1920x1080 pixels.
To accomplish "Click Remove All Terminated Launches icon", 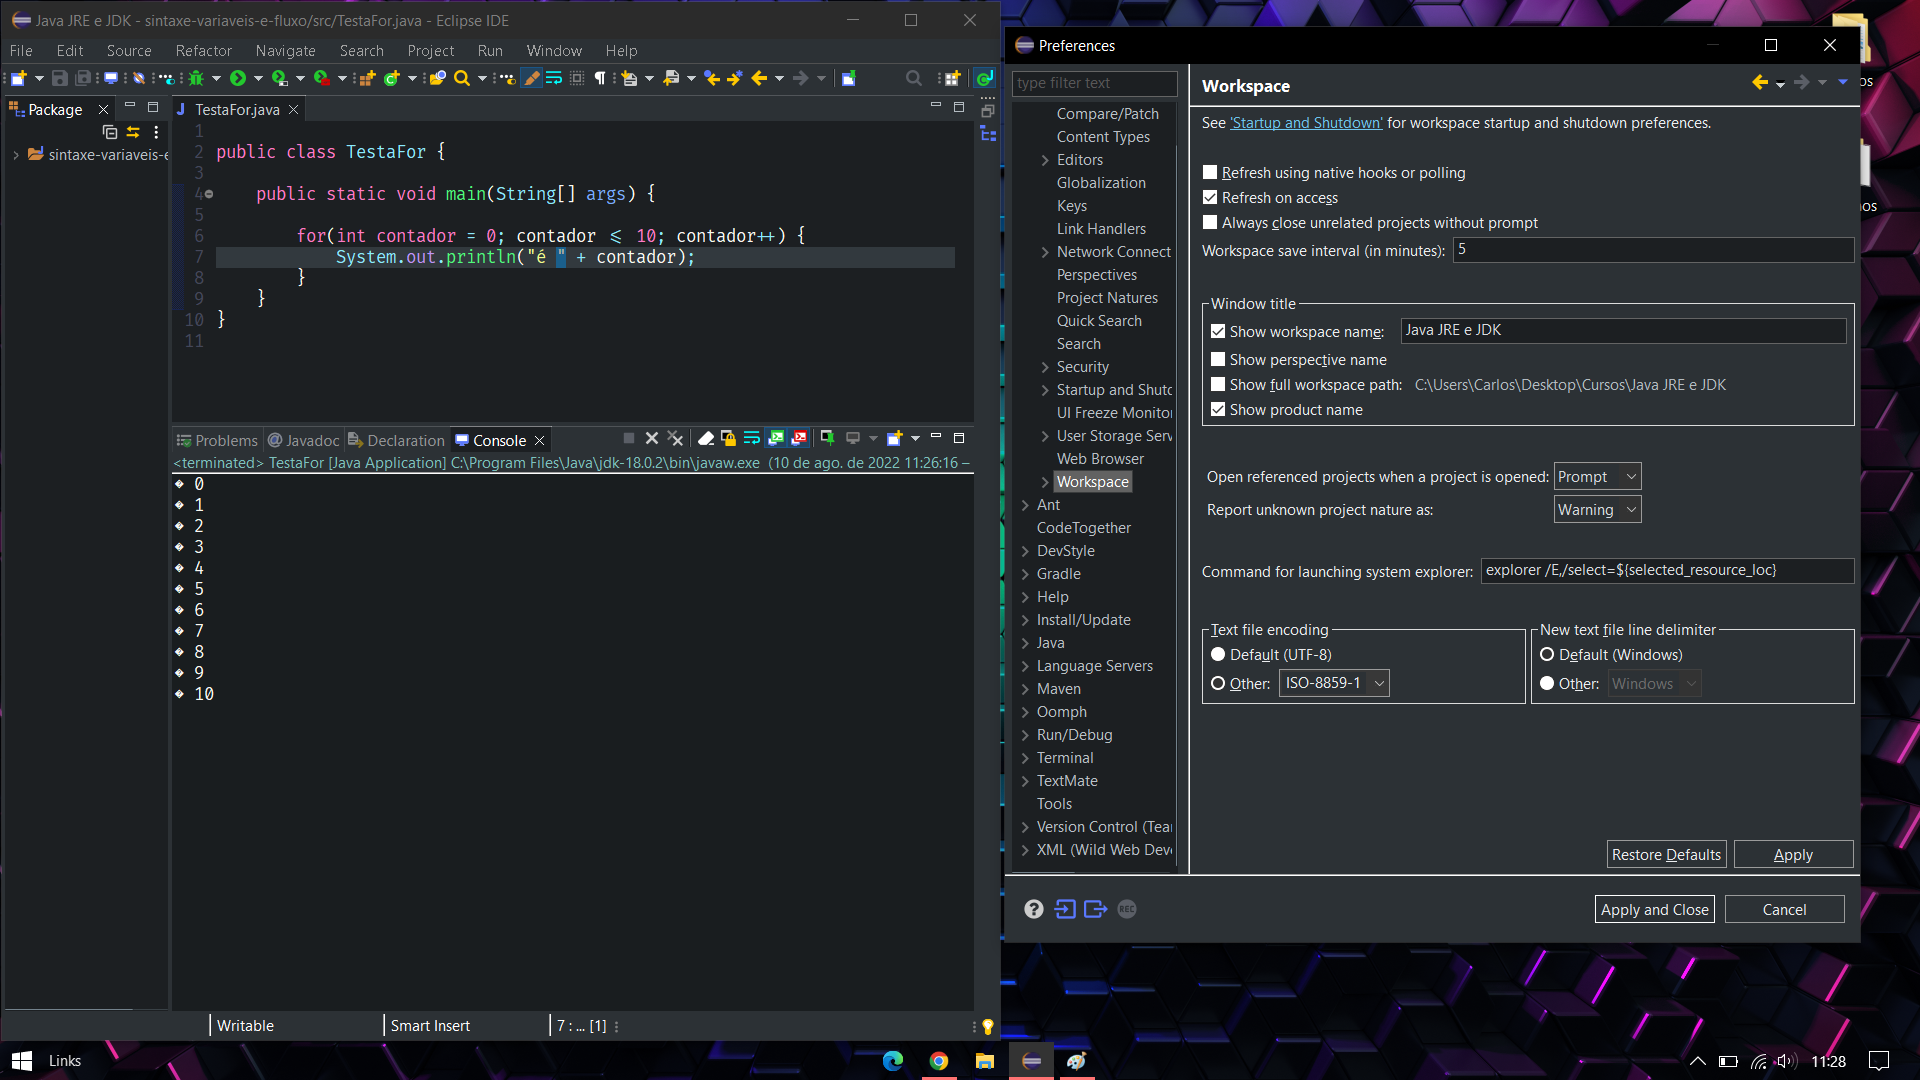I will (x=676, y=438).
